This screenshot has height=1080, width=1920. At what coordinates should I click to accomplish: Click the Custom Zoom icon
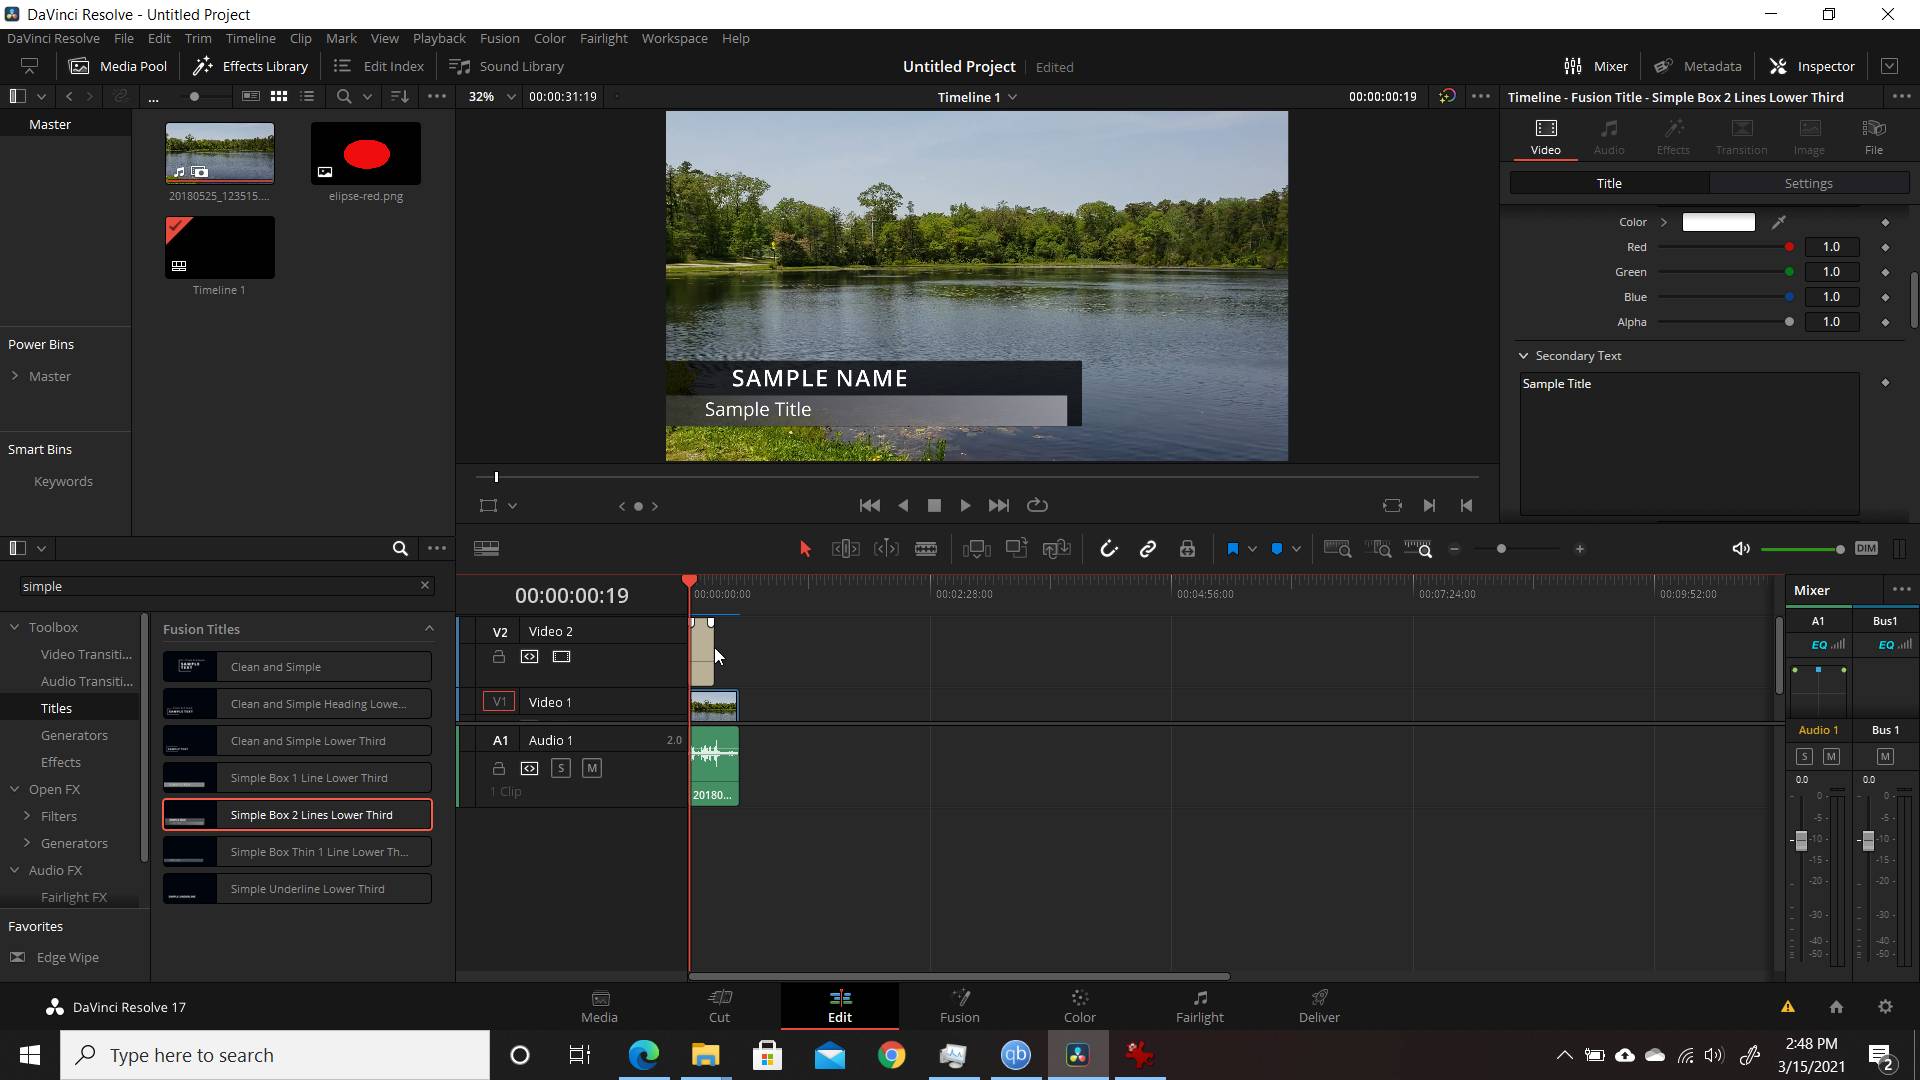1418,549
